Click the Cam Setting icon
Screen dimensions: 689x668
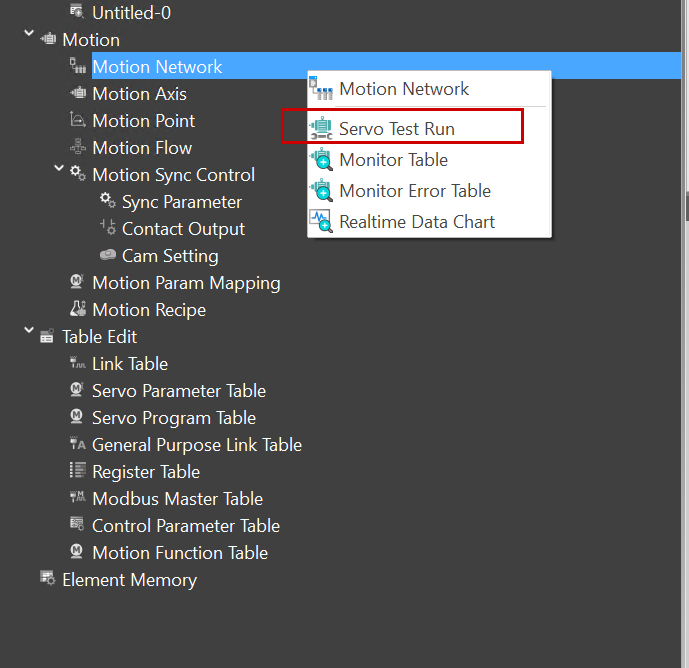[x=108, y=256]
